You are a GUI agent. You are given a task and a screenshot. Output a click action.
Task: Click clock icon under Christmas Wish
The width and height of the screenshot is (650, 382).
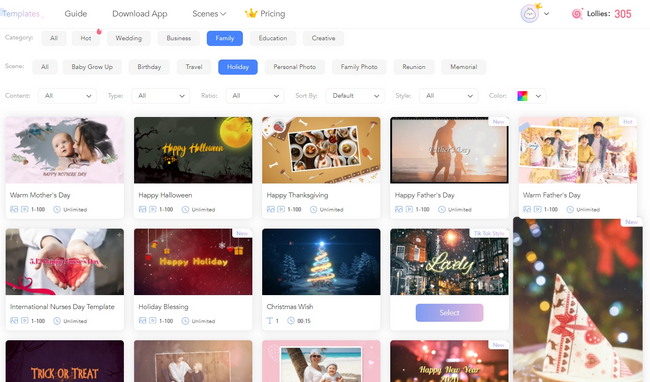[291, 321]
